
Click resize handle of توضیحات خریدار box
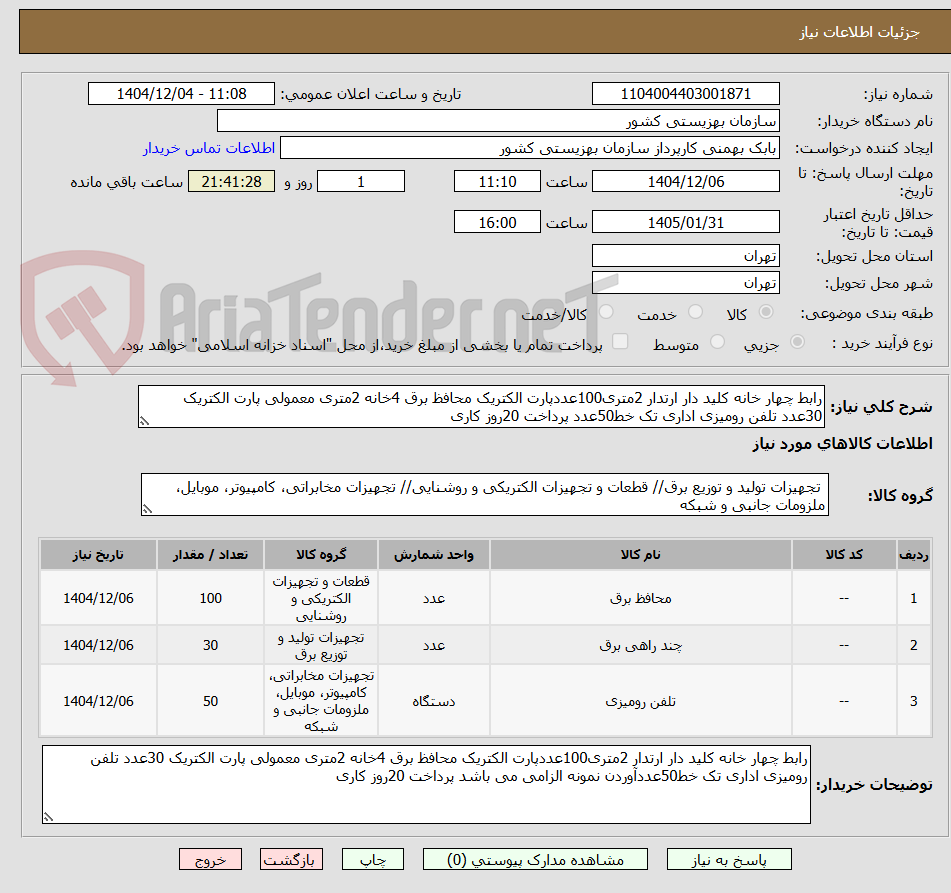49,817
